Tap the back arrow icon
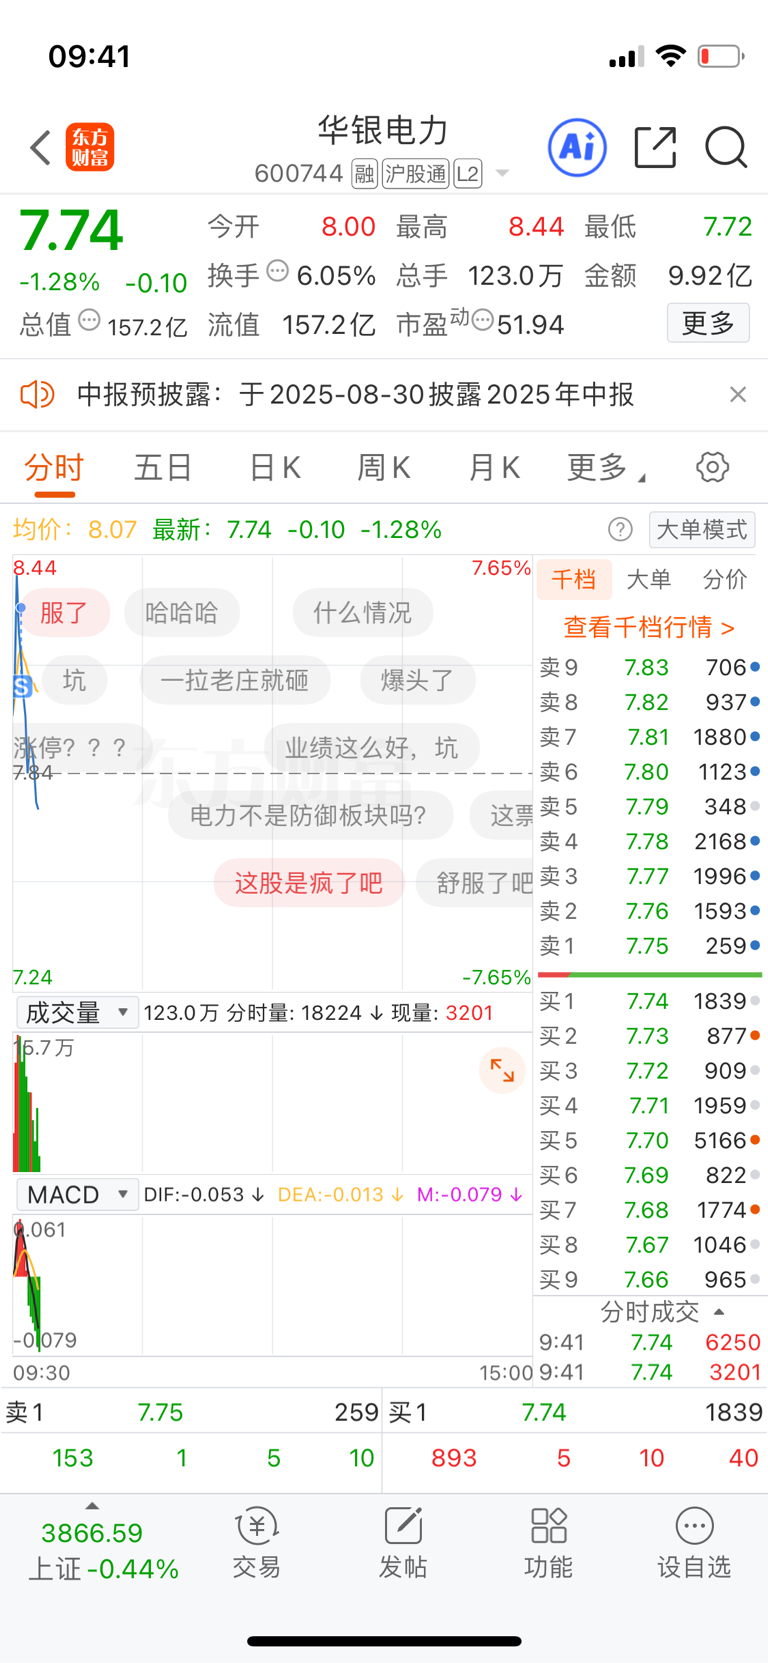 [40, 148]
